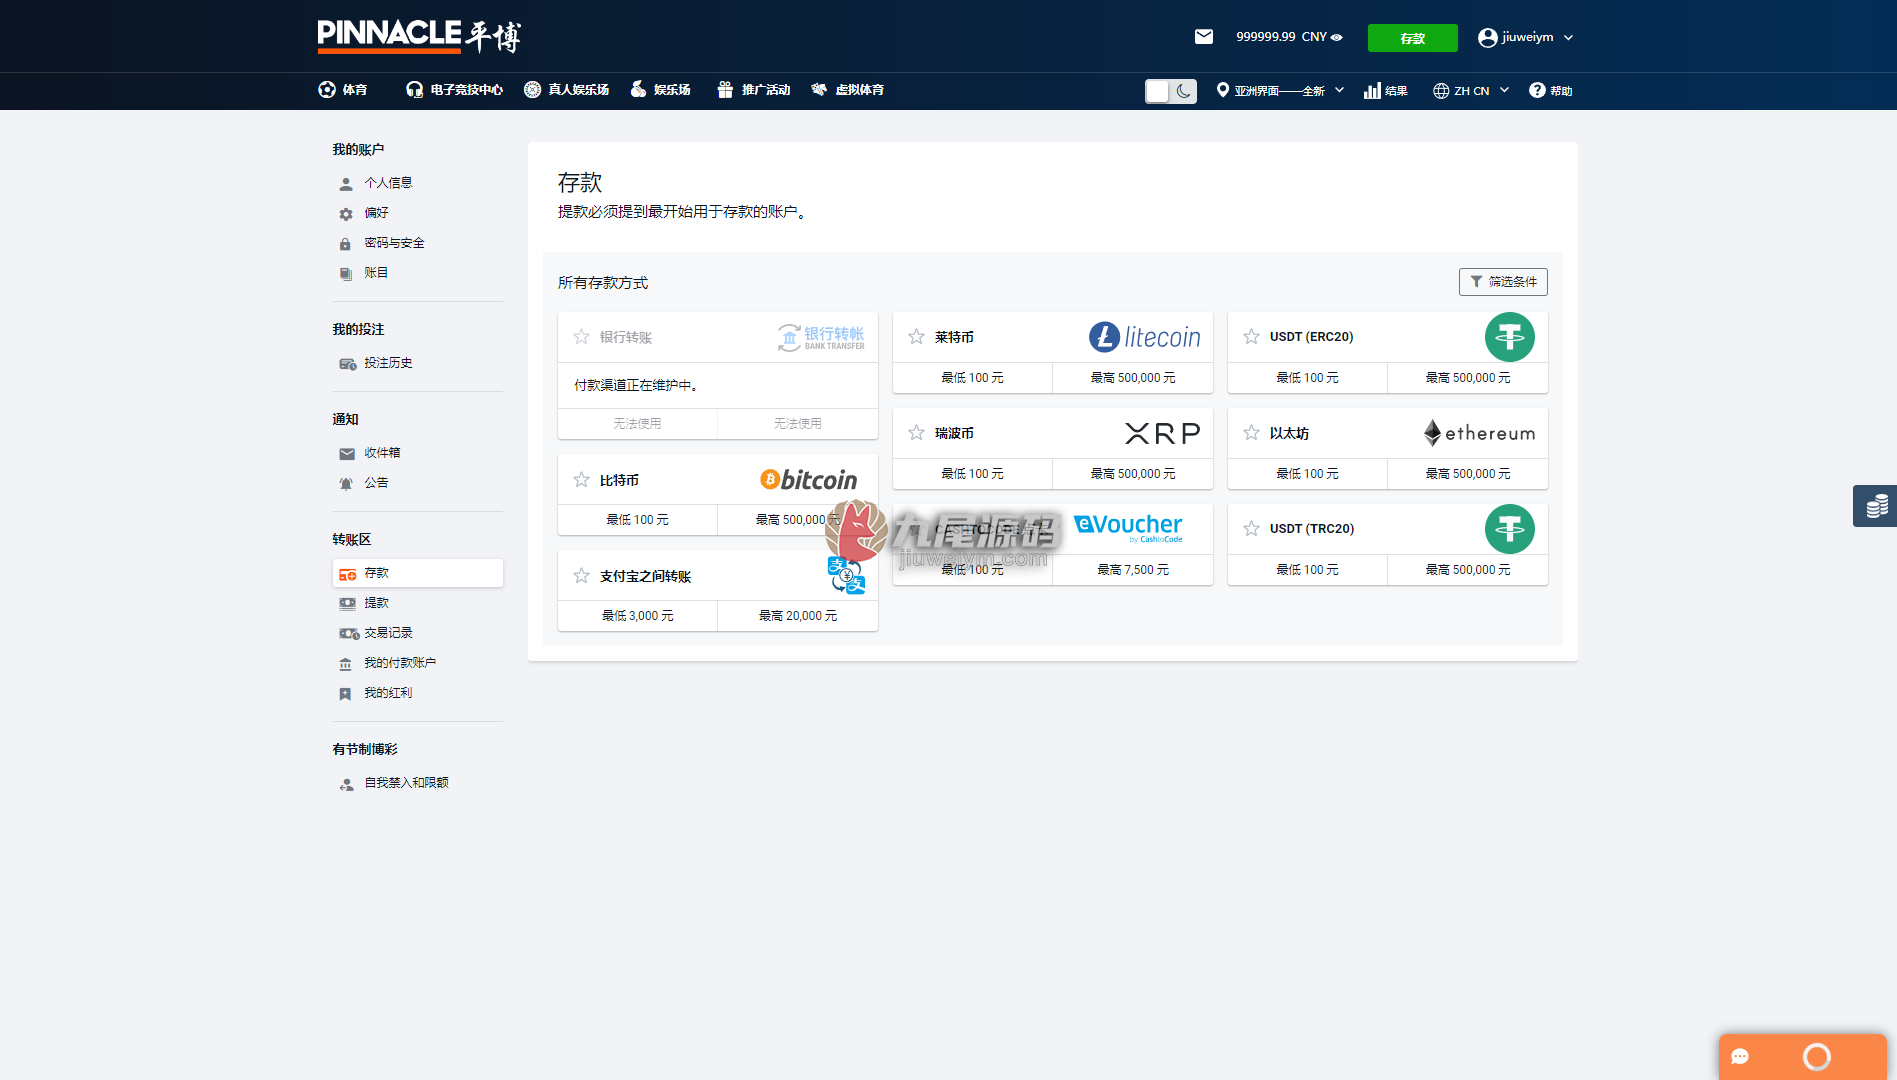Expand the Asian view interface dropdown
Image resolution: width=1897 pixels, height=1080 pixels.
click(1280, 91)
